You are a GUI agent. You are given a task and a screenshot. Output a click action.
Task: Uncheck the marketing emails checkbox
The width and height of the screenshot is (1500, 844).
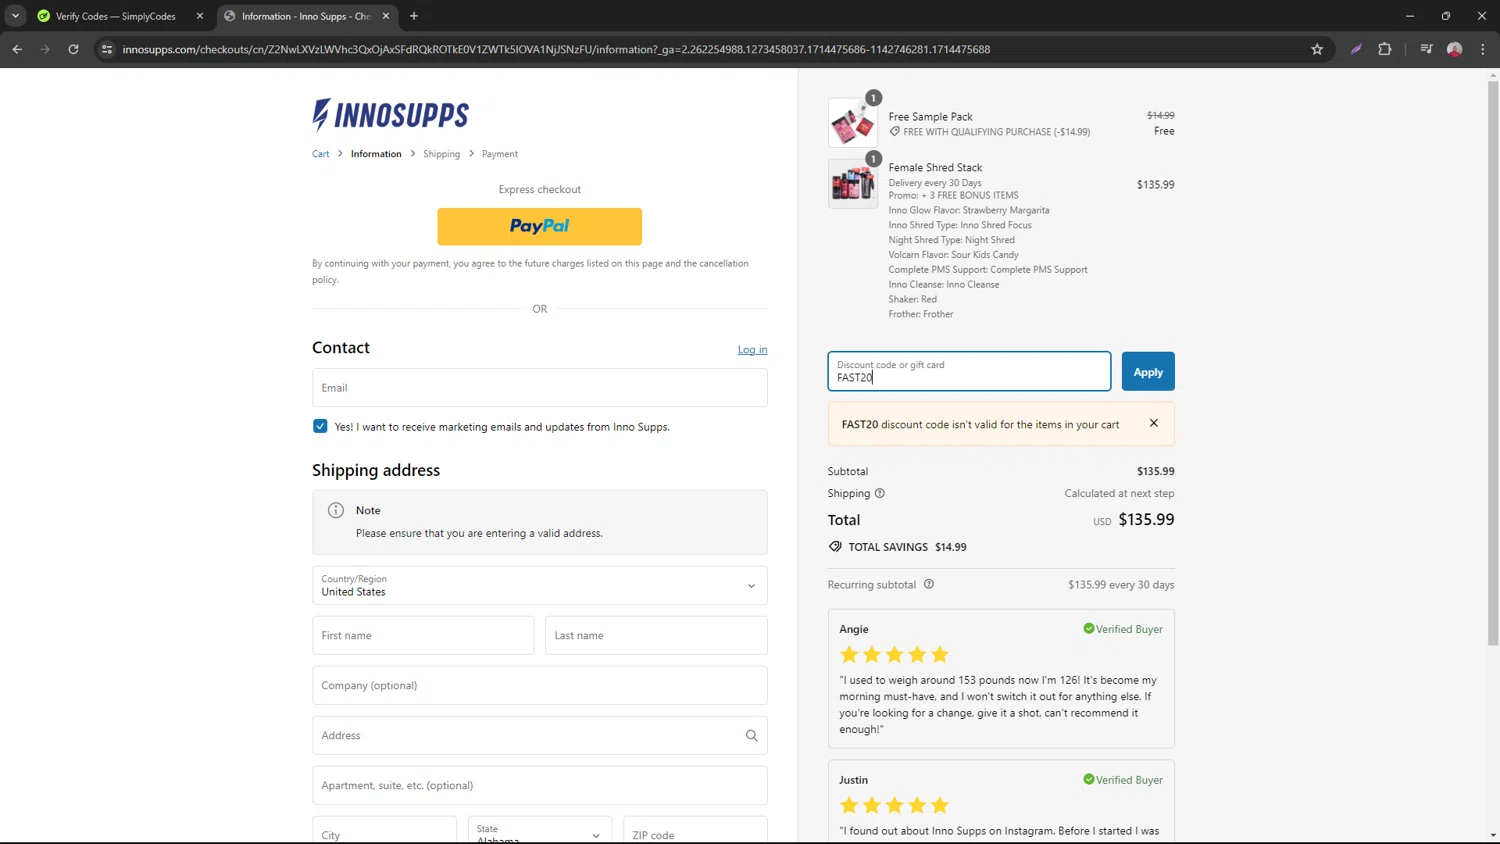(x=320, y=426)
